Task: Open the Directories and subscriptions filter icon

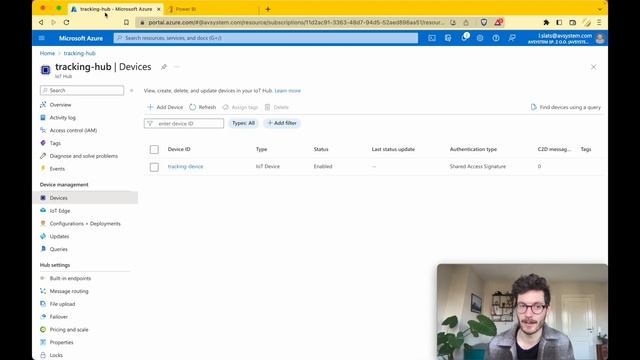Action: tap(448, 38)
